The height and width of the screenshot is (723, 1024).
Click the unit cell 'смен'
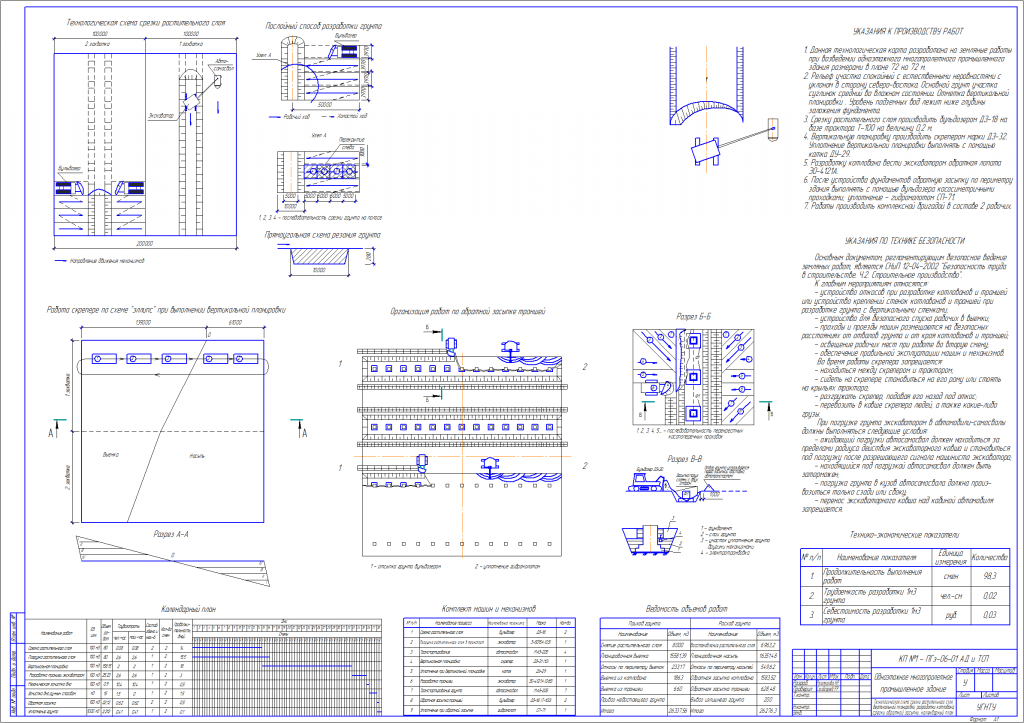(950, 577)
